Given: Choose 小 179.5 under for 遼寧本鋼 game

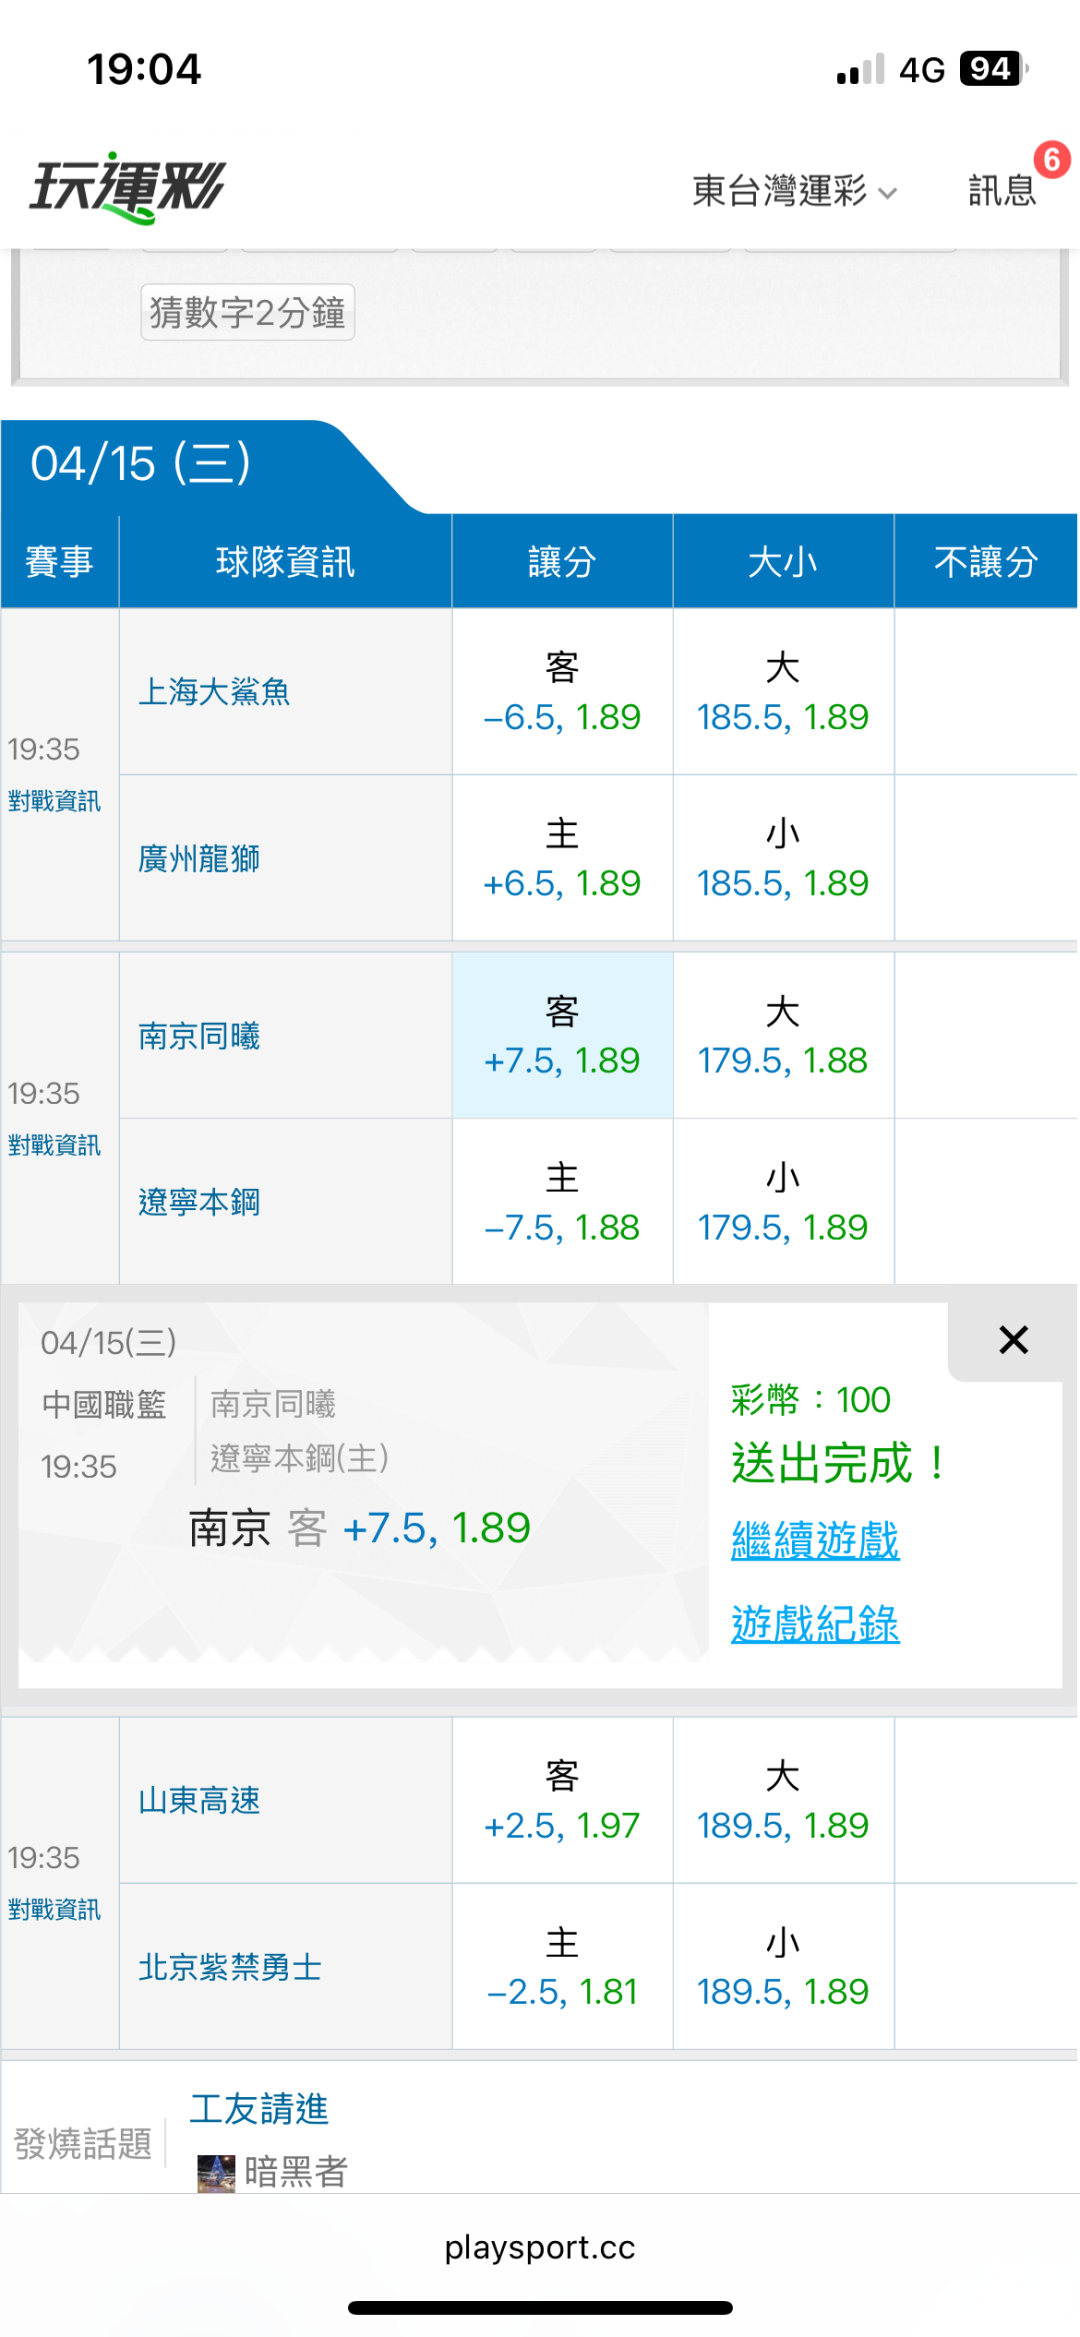Looking at the screenshot, I should [783, 1203].
